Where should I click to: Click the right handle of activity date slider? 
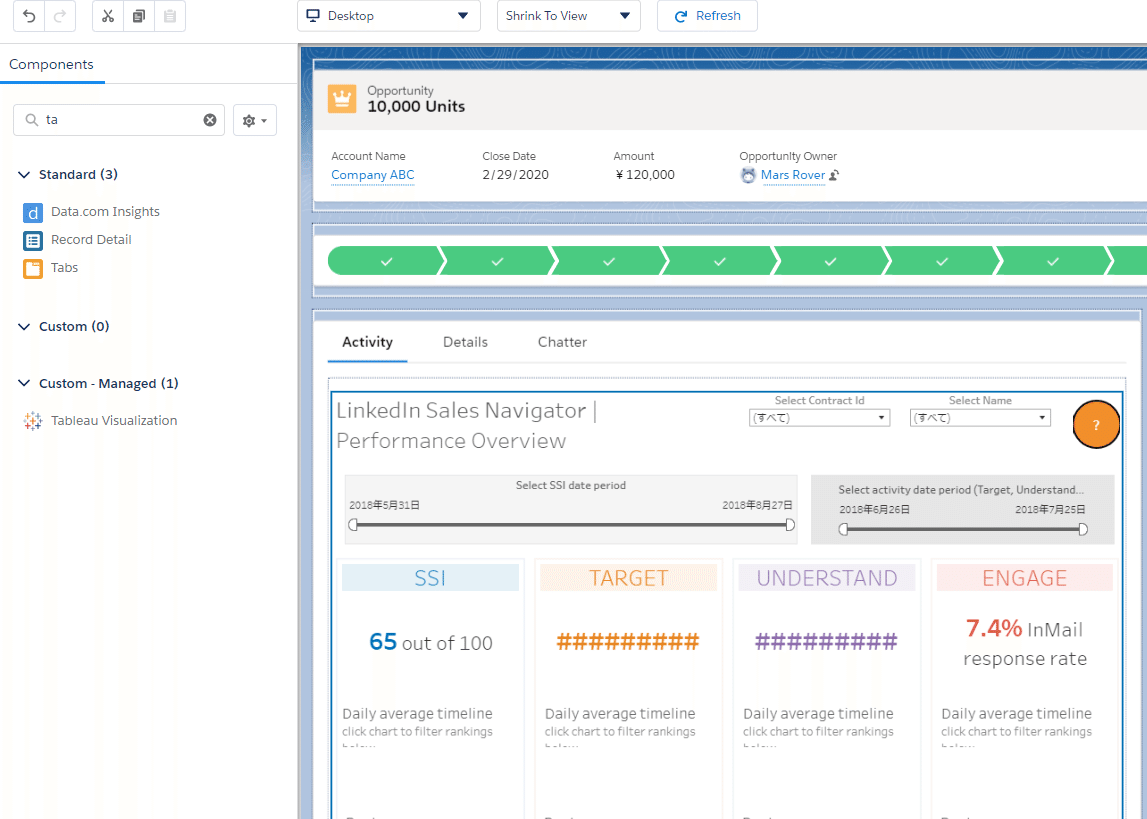point(1083,529)
